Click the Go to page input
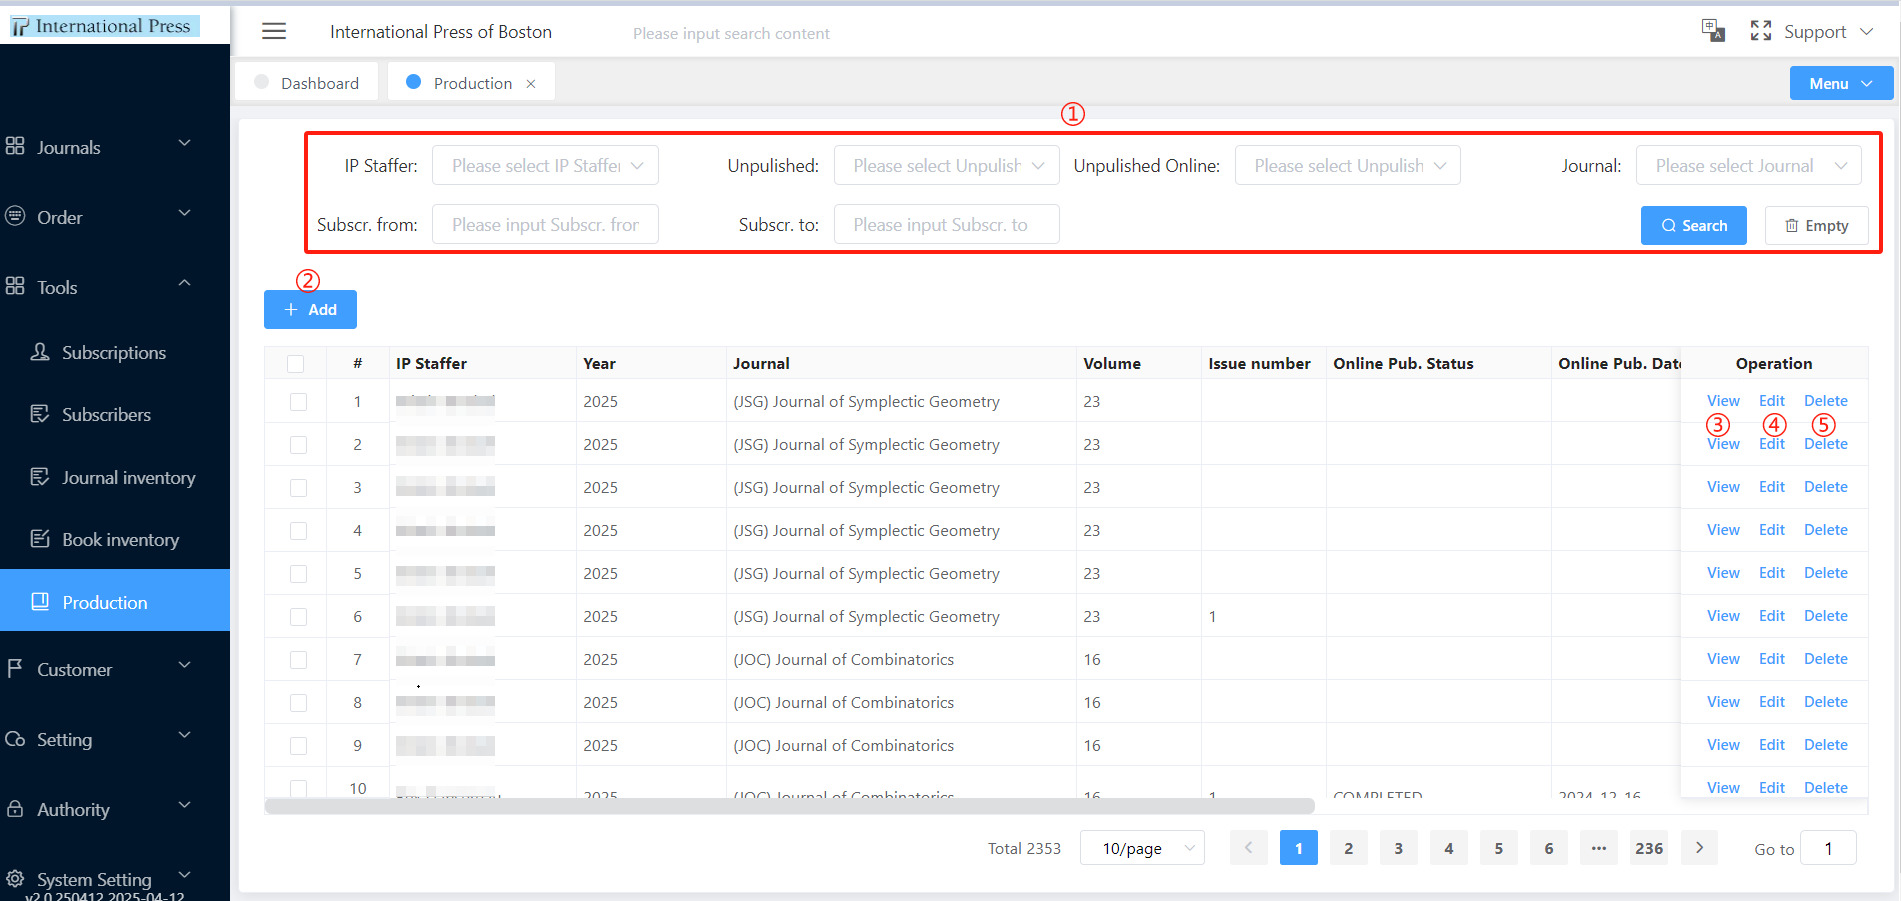1901x901 pixels. click(x=1828, y=848)
